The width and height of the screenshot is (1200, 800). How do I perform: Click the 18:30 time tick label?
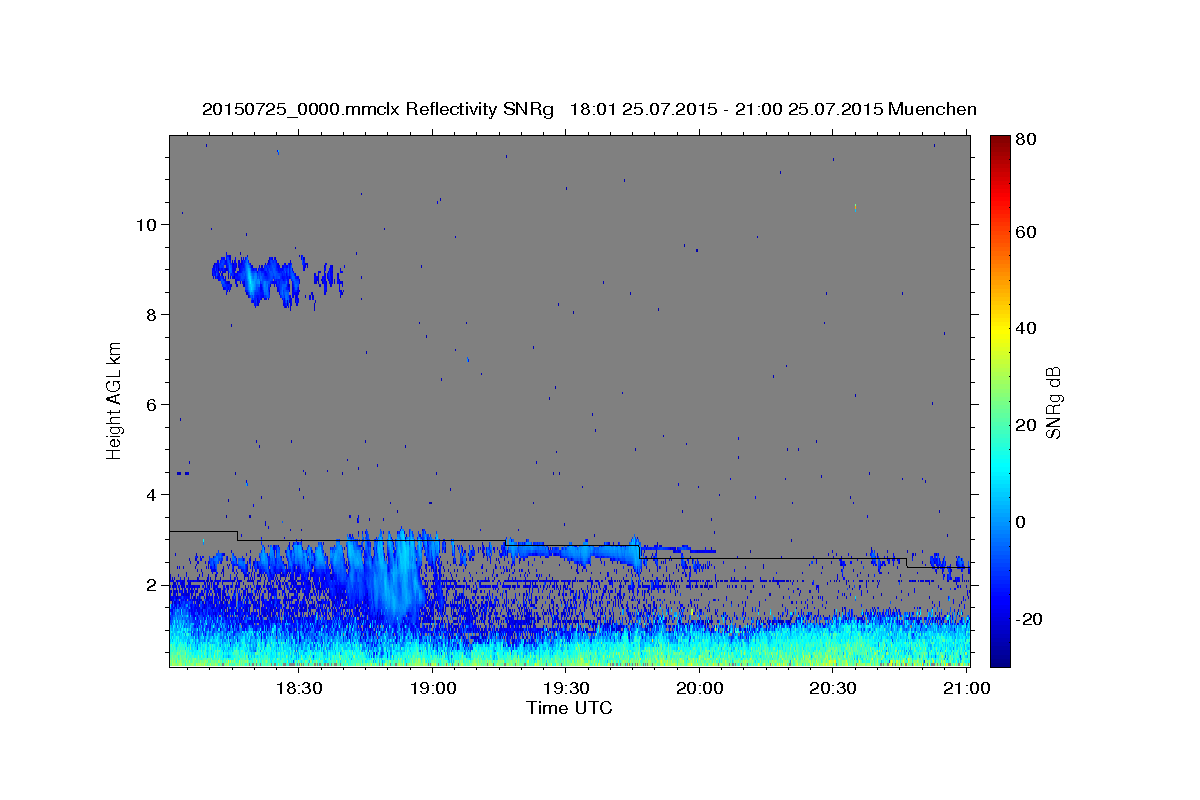point(298,688)
